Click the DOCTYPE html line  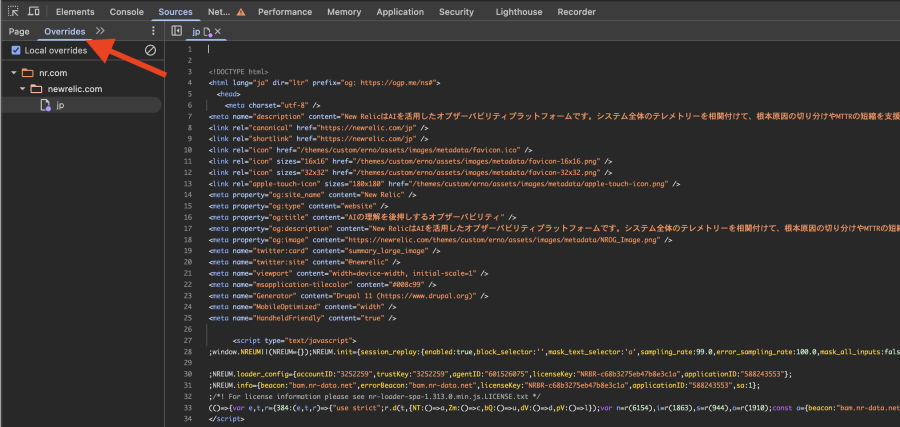pos(238,72)
